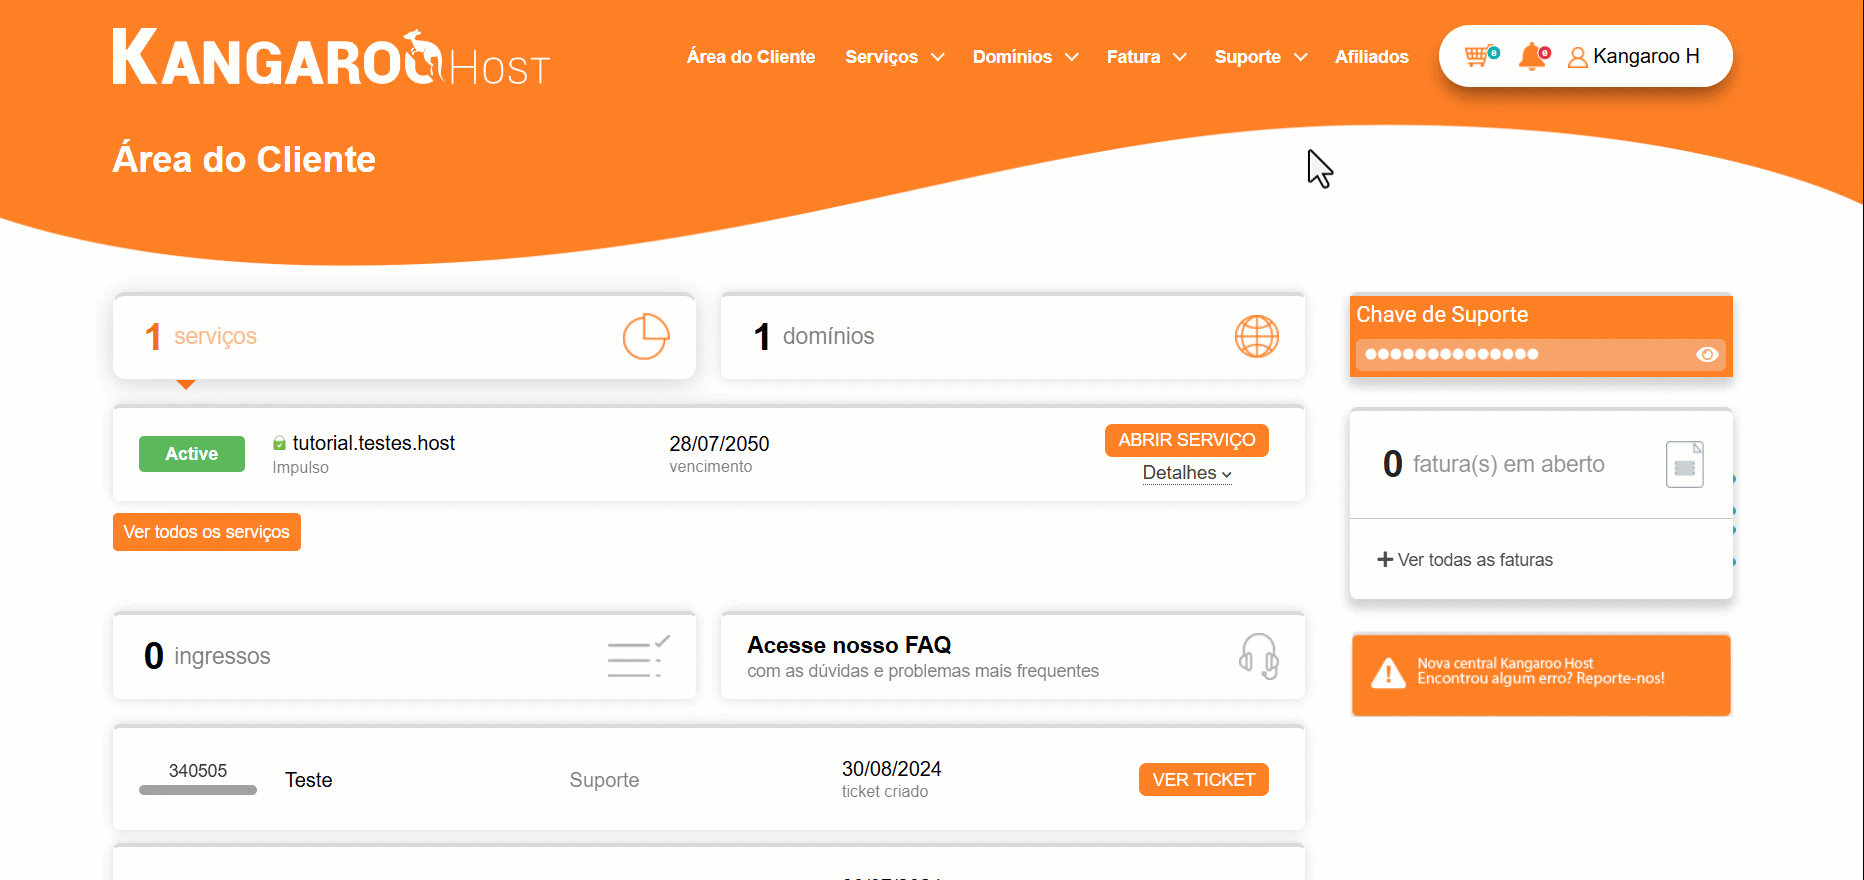Select the 1 serviços tab card
Screen dimensions: 1864x880
(404, 336)
